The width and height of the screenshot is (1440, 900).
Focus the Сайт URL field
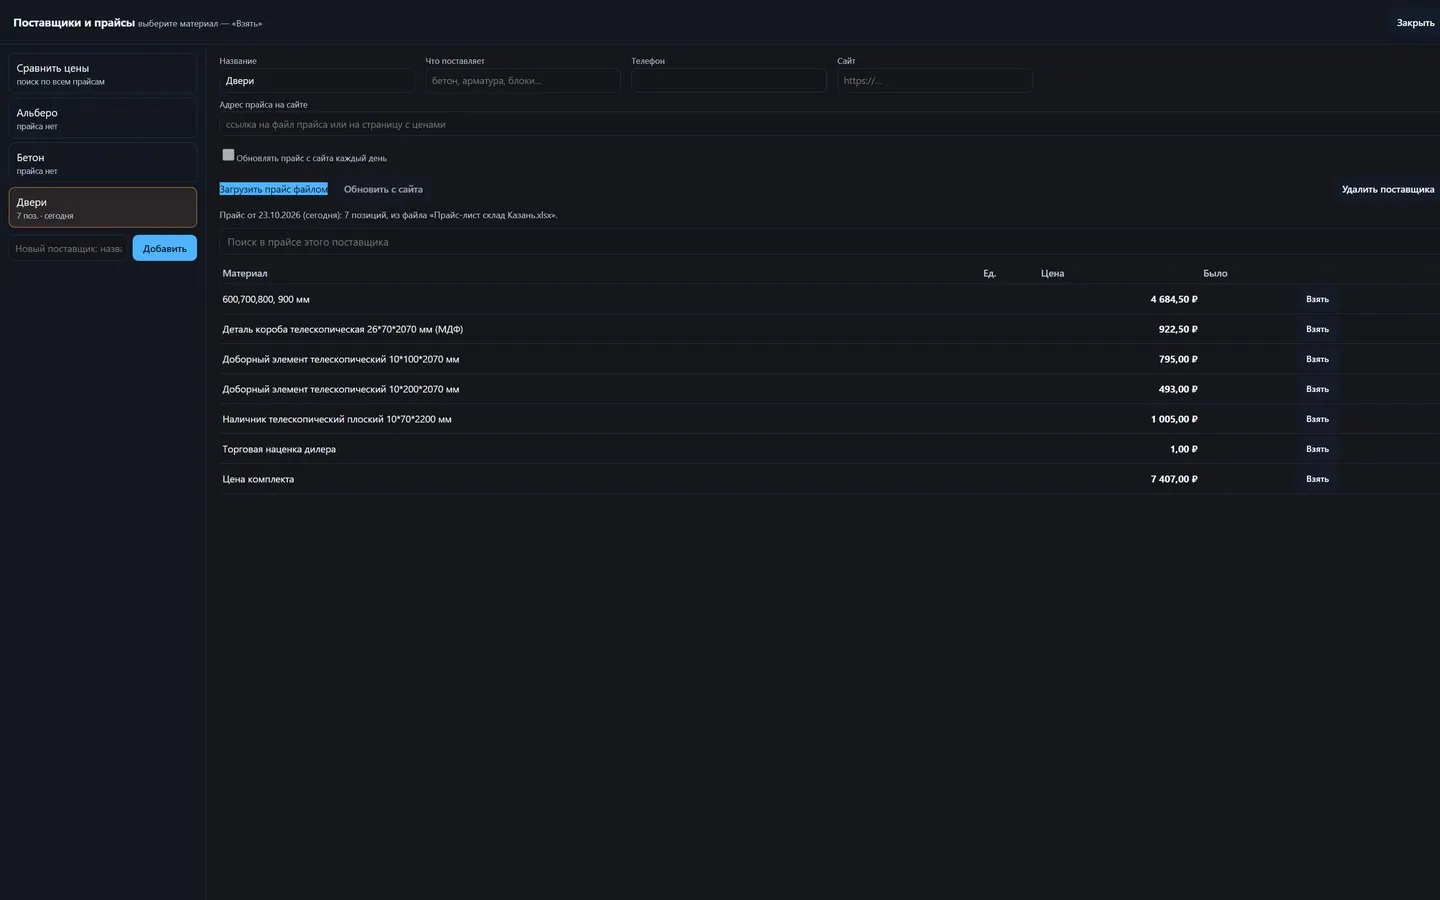click(x=935, y=81)
